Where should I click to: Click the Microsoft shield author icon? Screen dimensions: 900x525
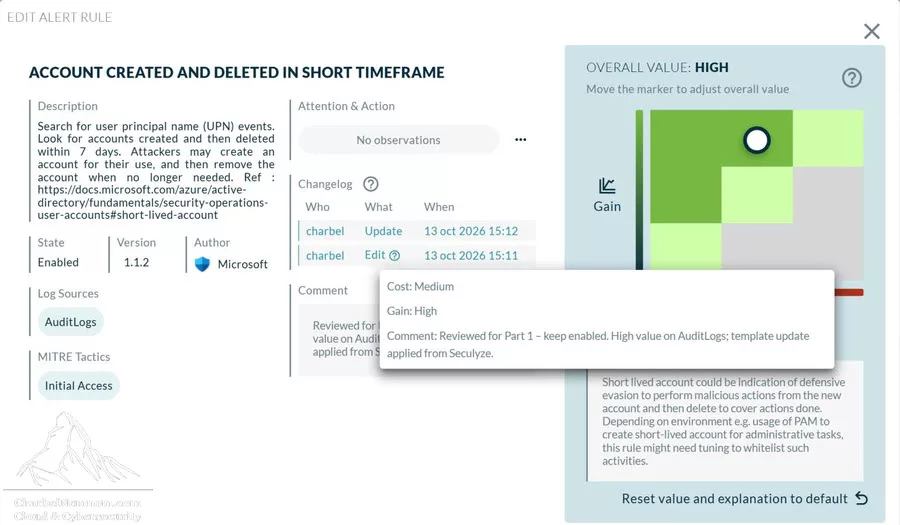point(202,264)
